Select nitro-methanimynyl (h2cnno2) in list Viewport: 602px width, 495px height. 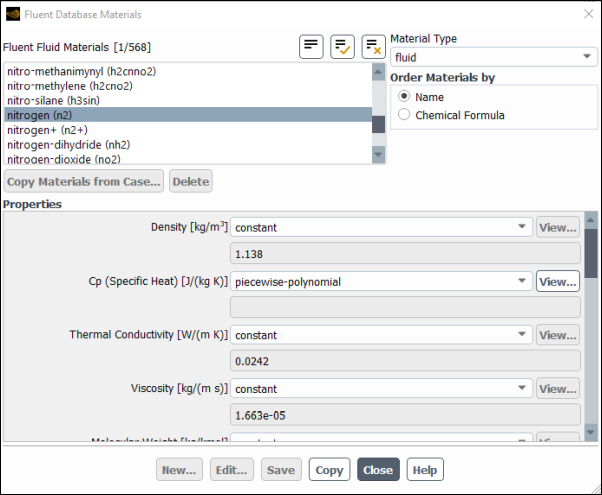188,71
